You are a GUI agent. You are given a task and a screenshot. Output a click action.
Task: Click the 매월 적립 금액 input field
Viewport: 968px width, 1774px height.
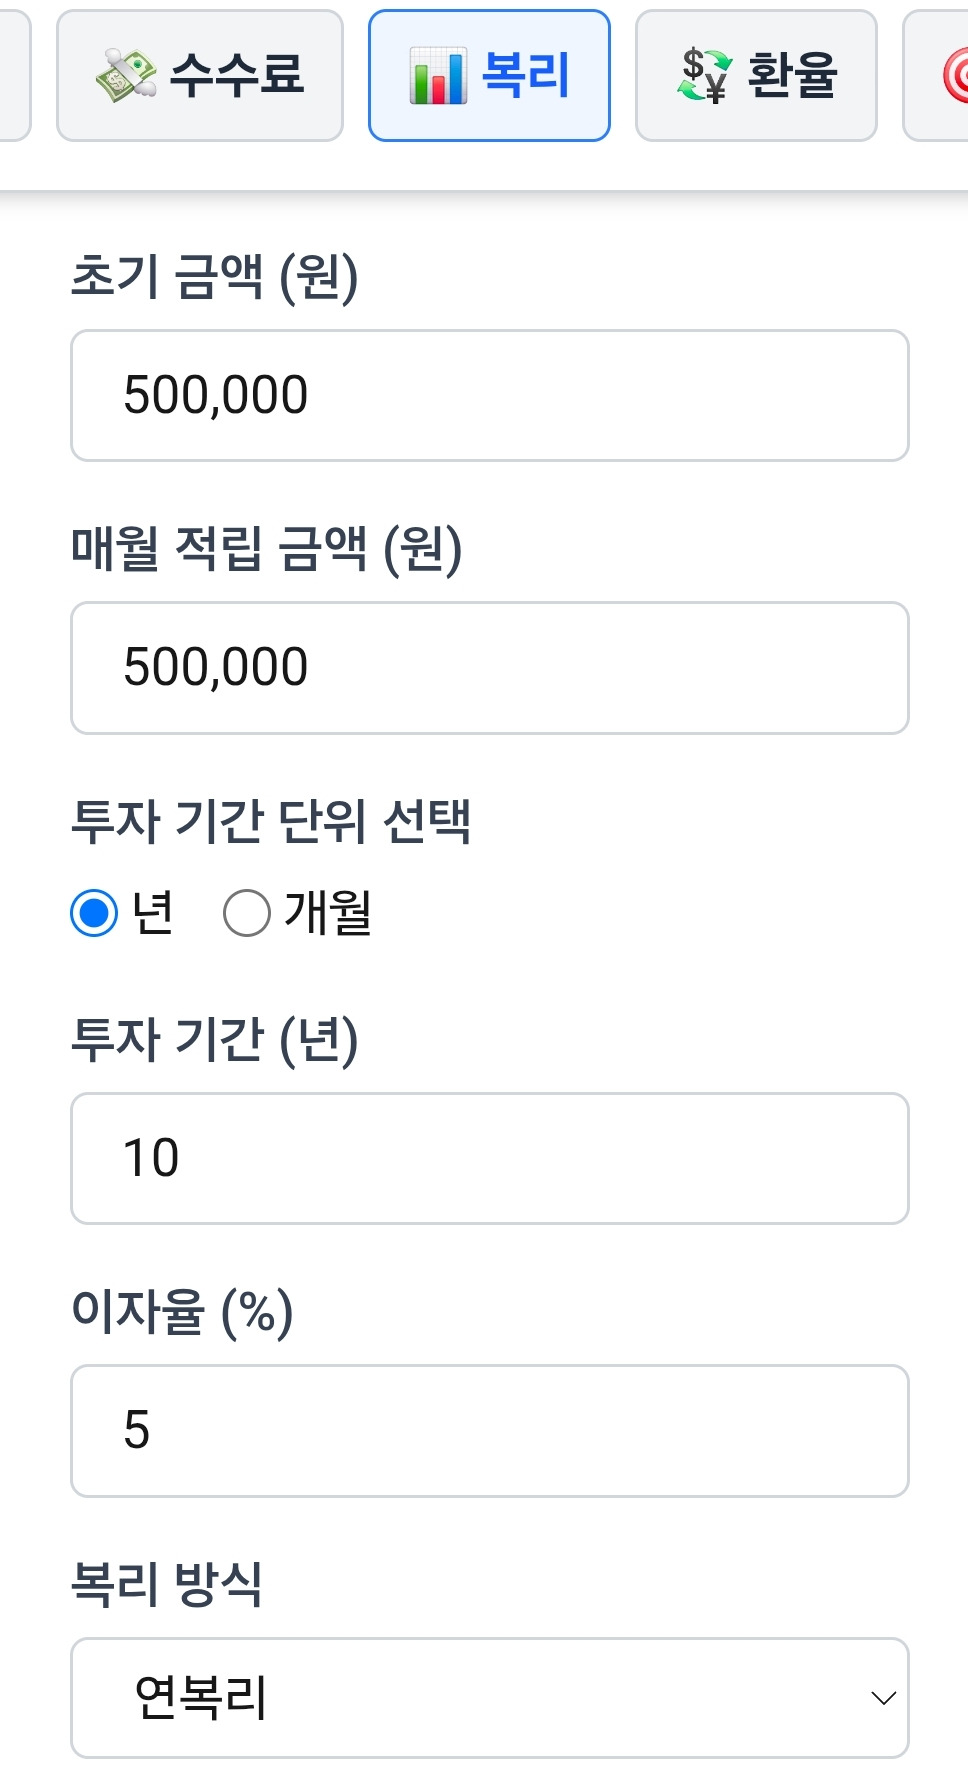pyautogui.click(x=489, y=667)
